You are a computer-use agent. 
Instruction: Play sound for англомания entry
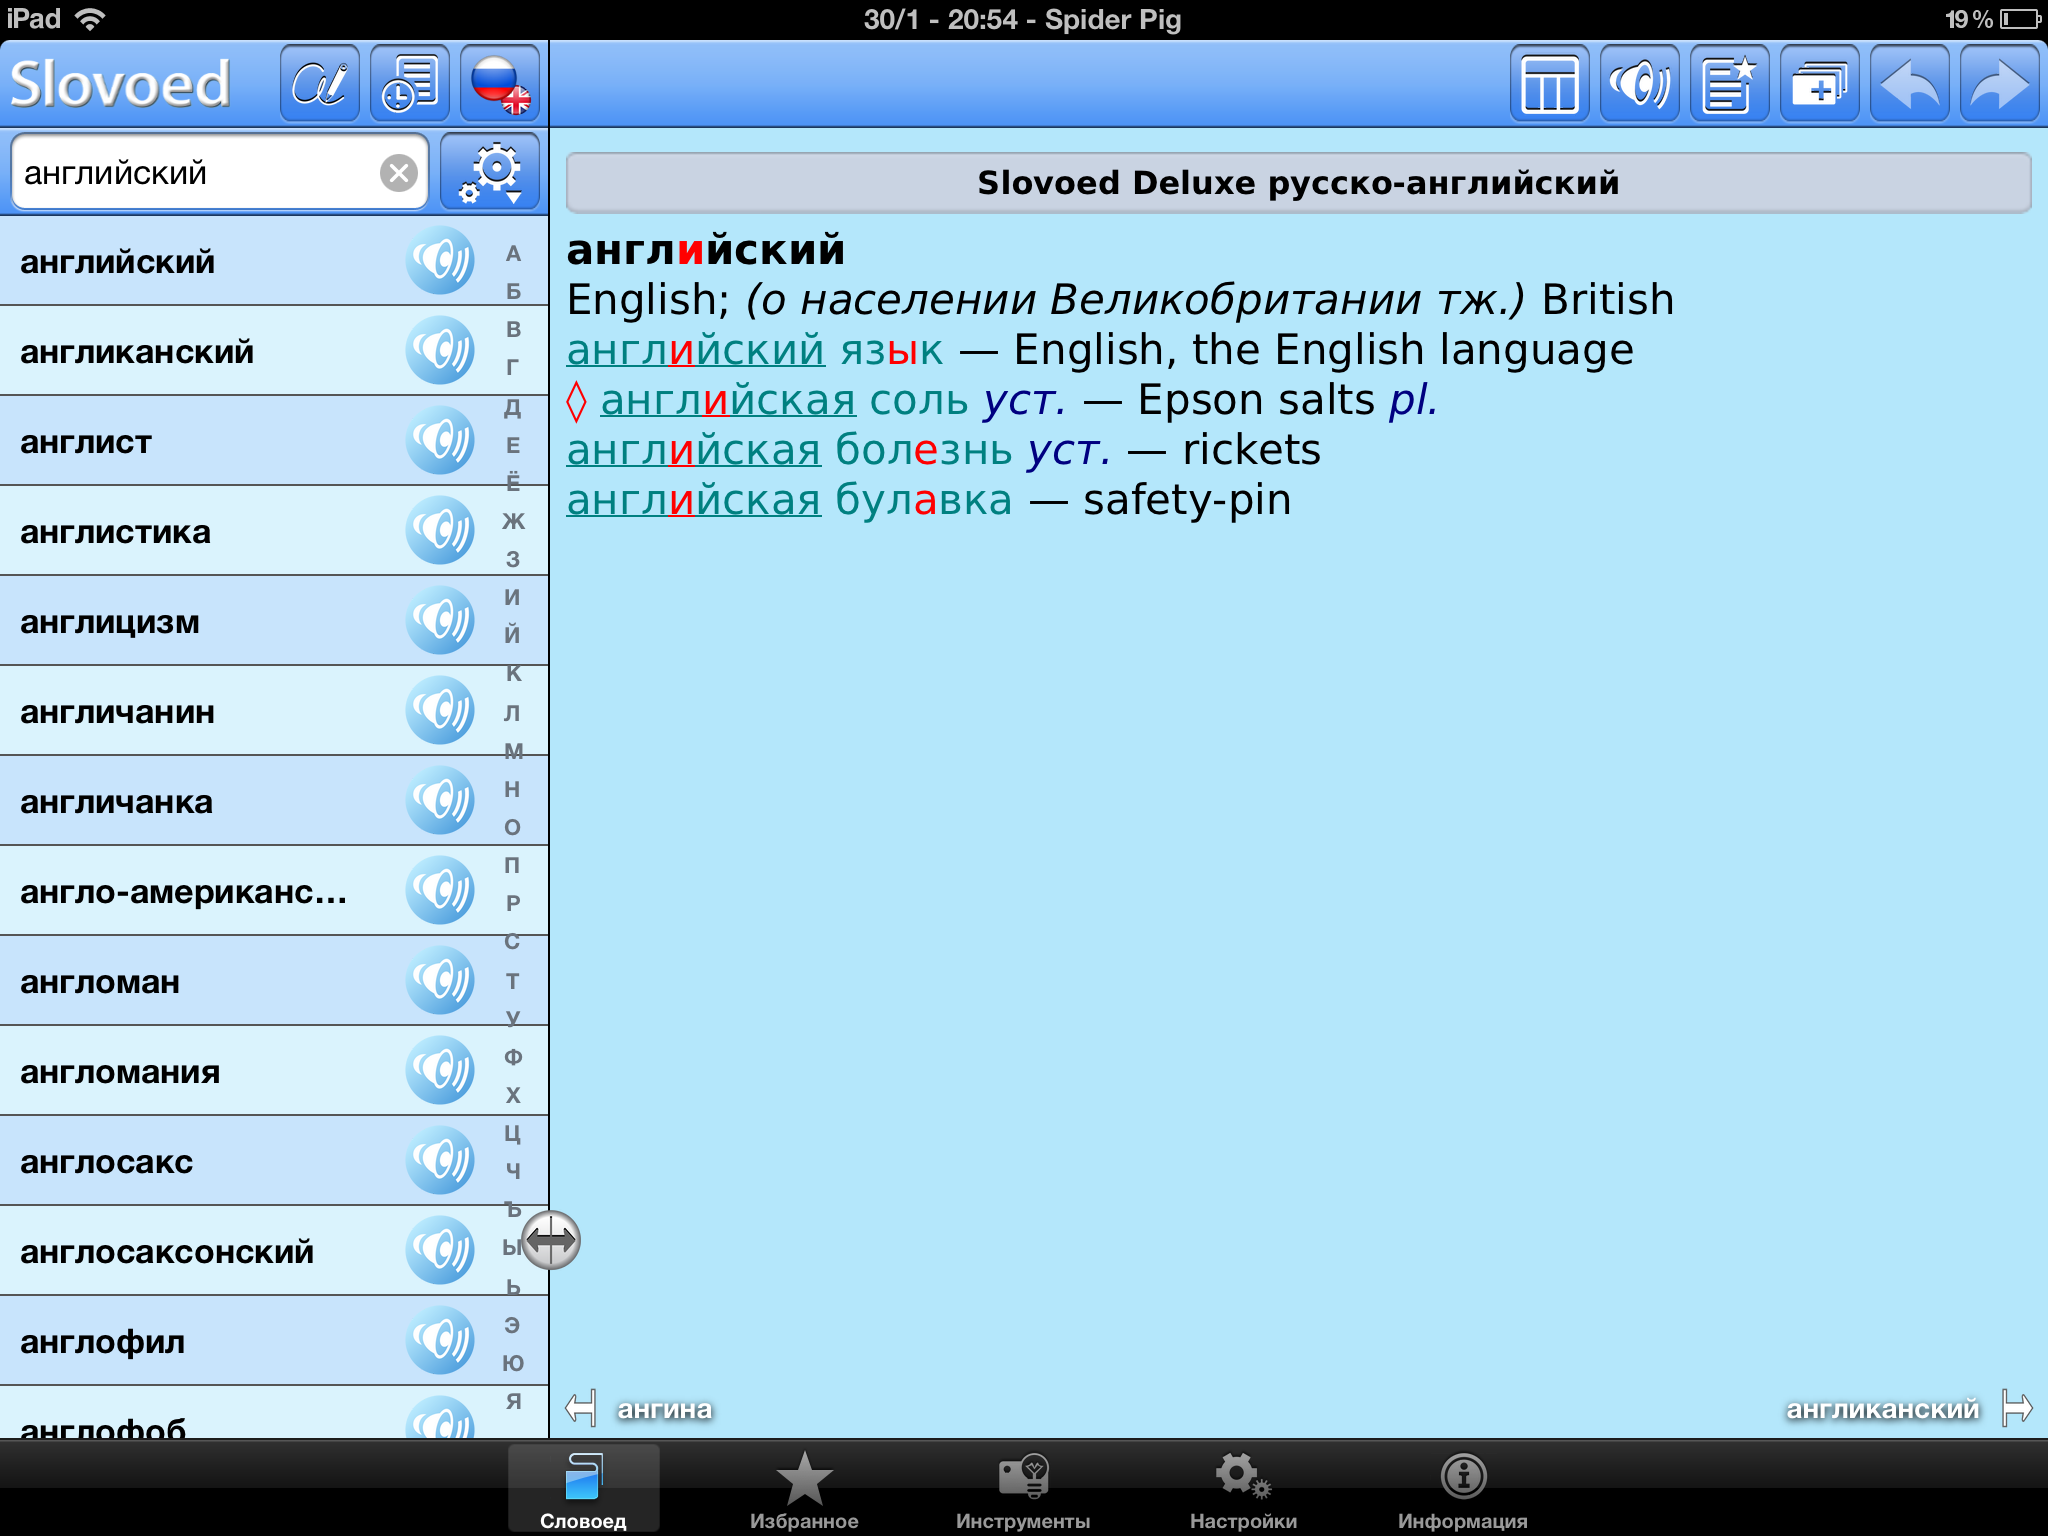440,1071
